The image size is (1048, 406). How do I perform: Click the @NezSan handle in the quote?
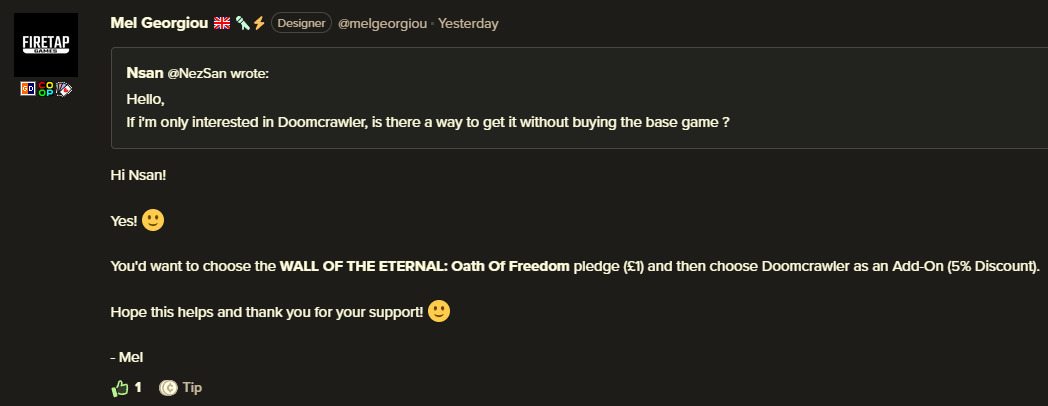click(x=197, y=74)
